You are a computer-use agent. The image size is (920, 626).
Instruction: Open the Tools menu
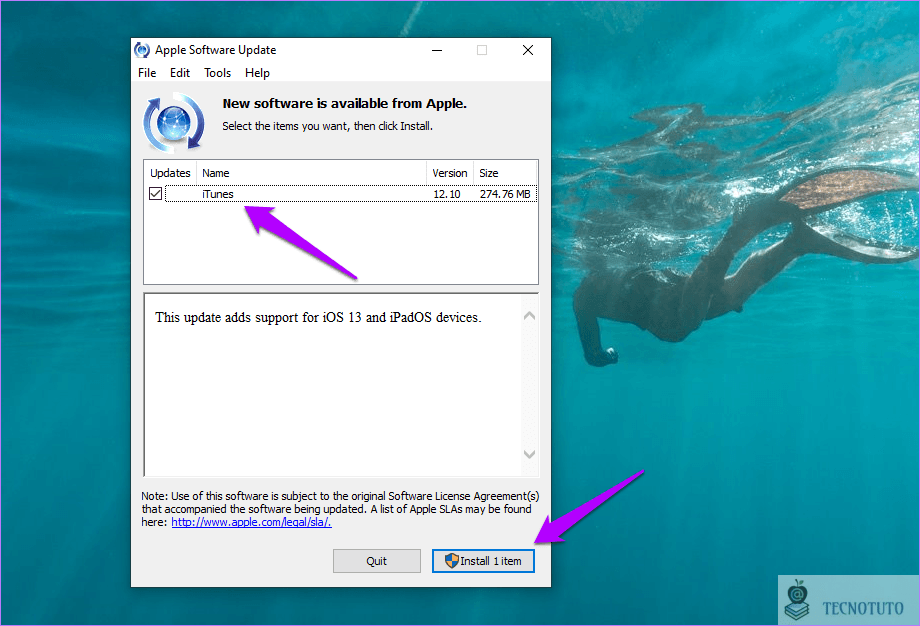pos(217,73)
